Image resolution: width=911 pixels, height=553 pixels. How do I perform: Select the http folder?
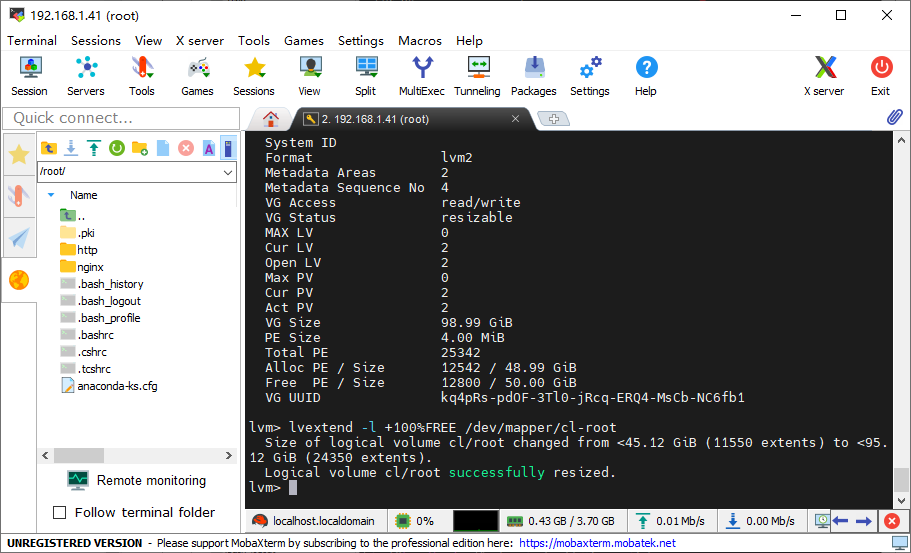coord(78,250)
